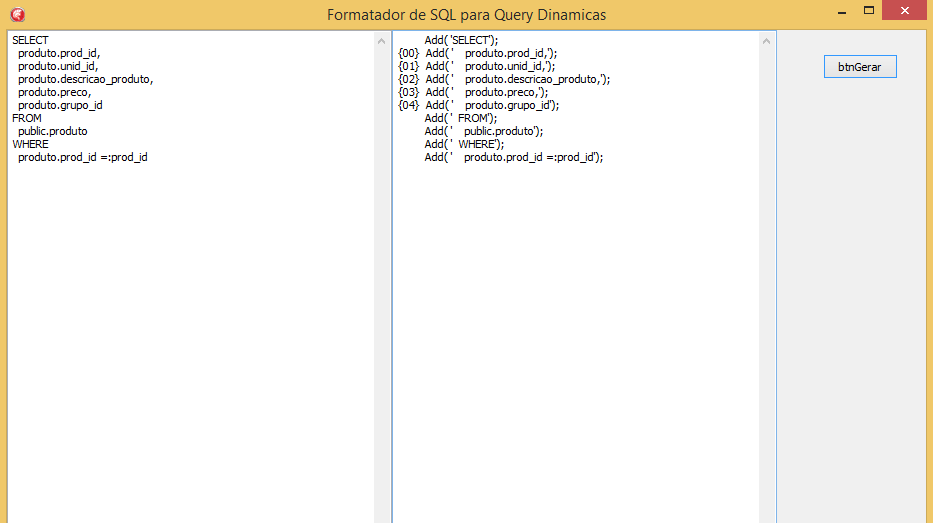The width and height of the screenshot is (933, 523).
Task: Click 'produto.grupo_id' line in left editor
Action: (x=60, y=105)
